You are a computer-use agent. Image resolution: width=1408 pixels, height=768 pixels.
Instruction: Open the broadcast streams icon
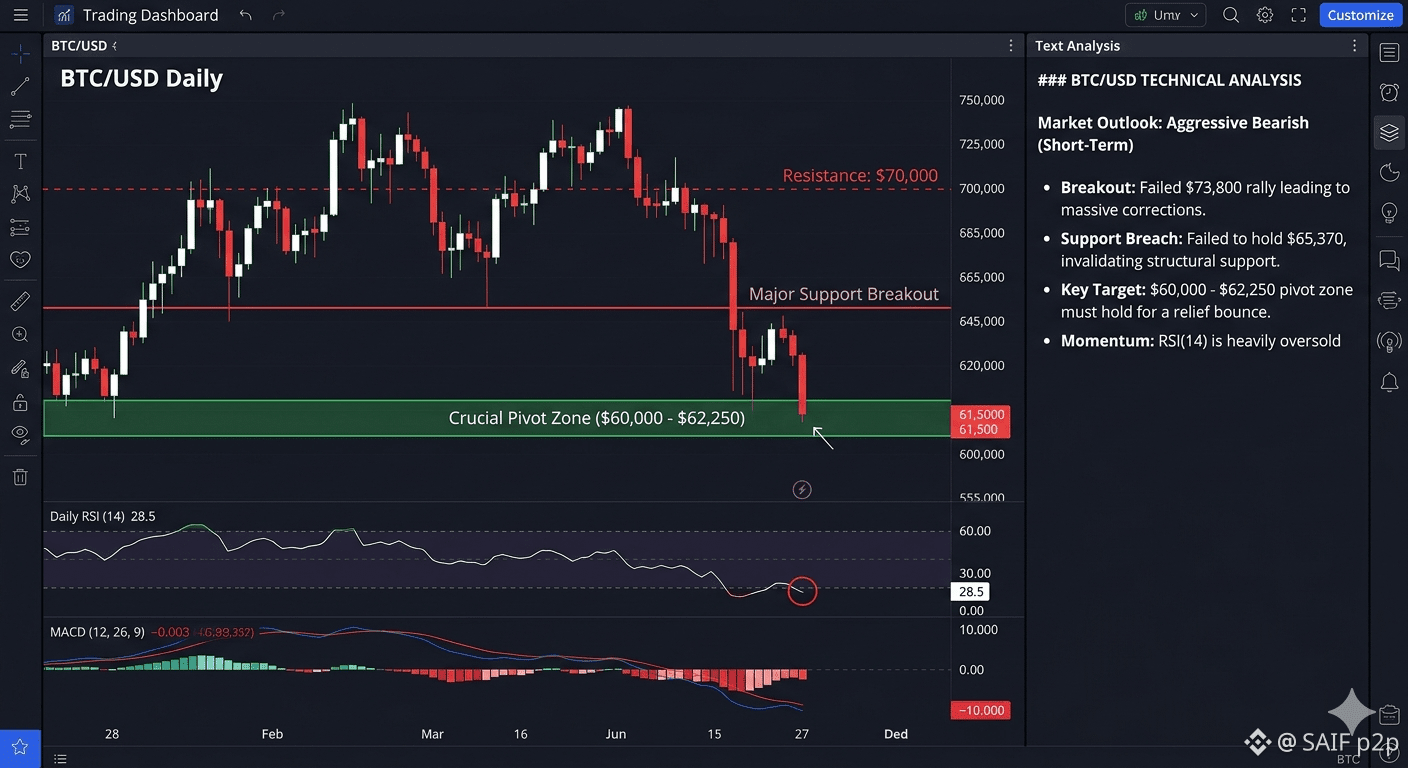coord(1389,342)
